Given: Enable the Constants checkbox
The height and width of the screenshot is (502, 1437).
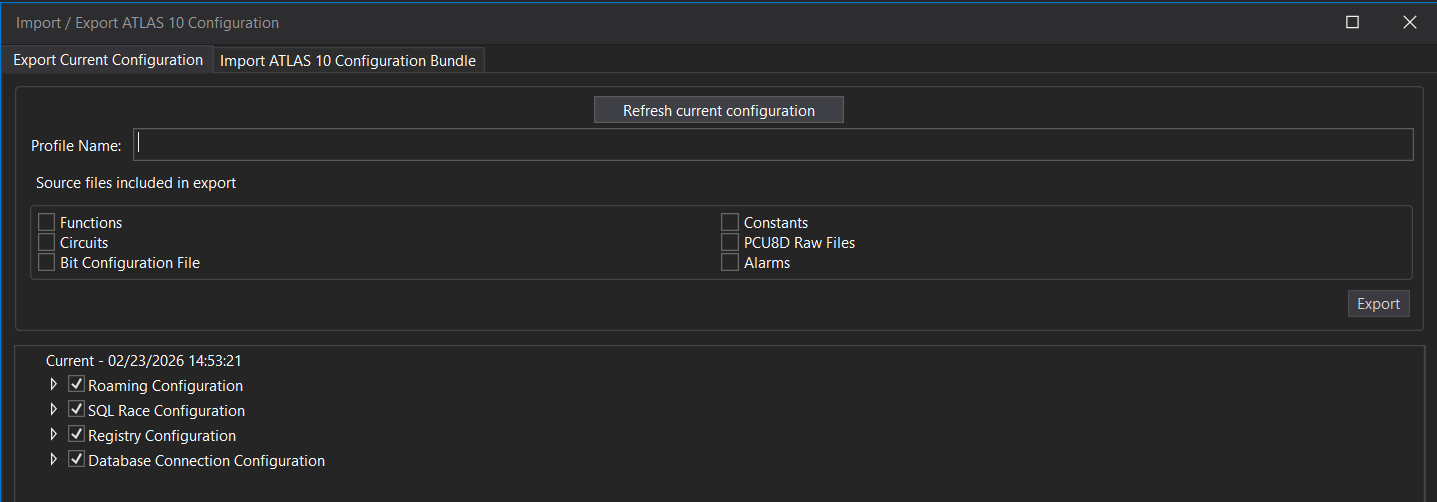Looking at the screenshot, I should point(730,222).
